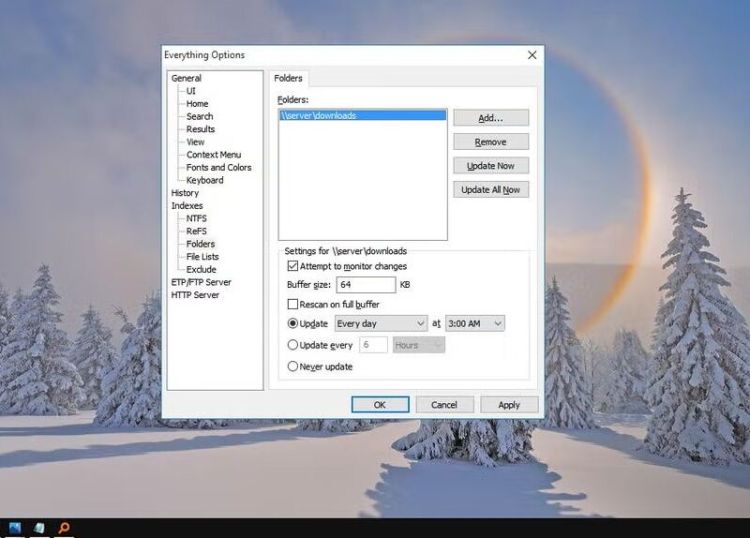Viewport: 750px width, 538px height.
Task: Select NTFS in the options tree
Action: (x=196, y=218)
